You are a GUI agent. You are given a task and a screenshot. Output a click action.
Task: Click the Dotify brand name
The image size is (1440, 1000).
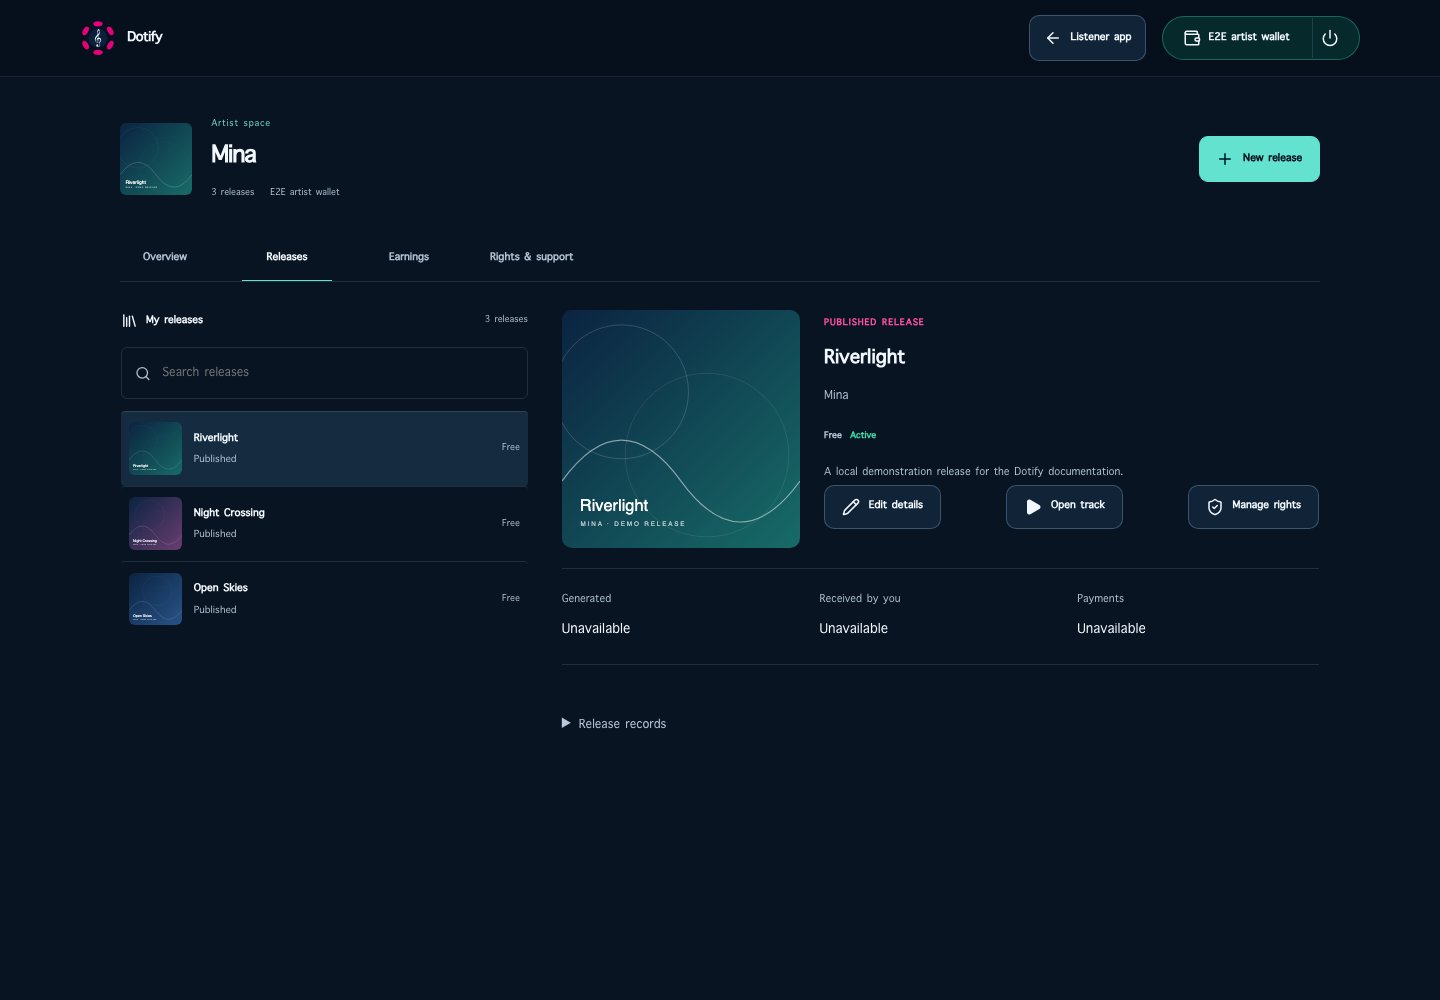pos(145,37)
